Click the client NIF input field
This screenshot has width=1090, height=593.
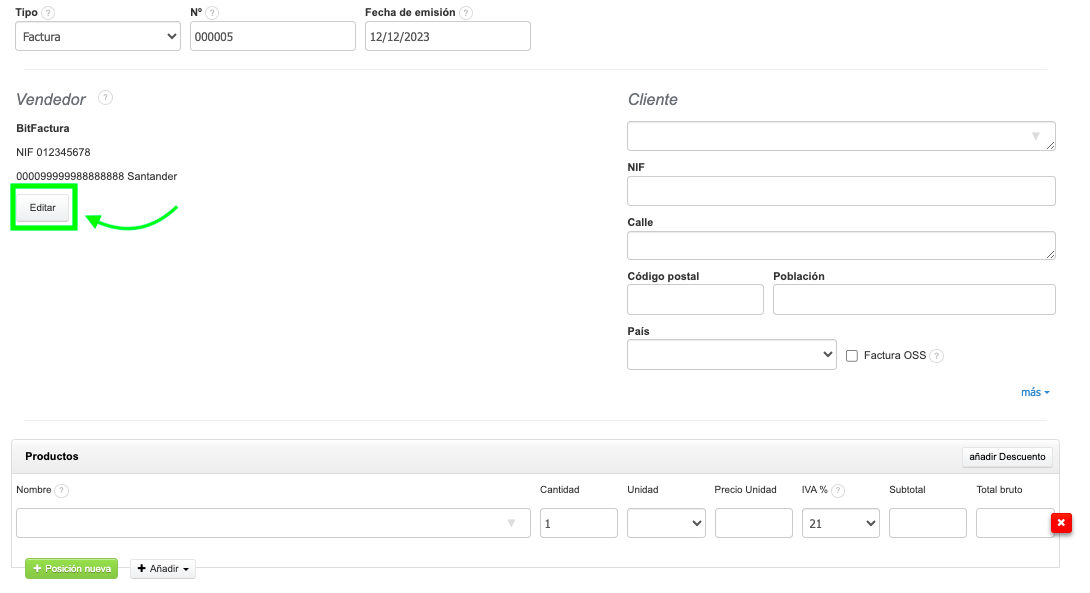841,191
